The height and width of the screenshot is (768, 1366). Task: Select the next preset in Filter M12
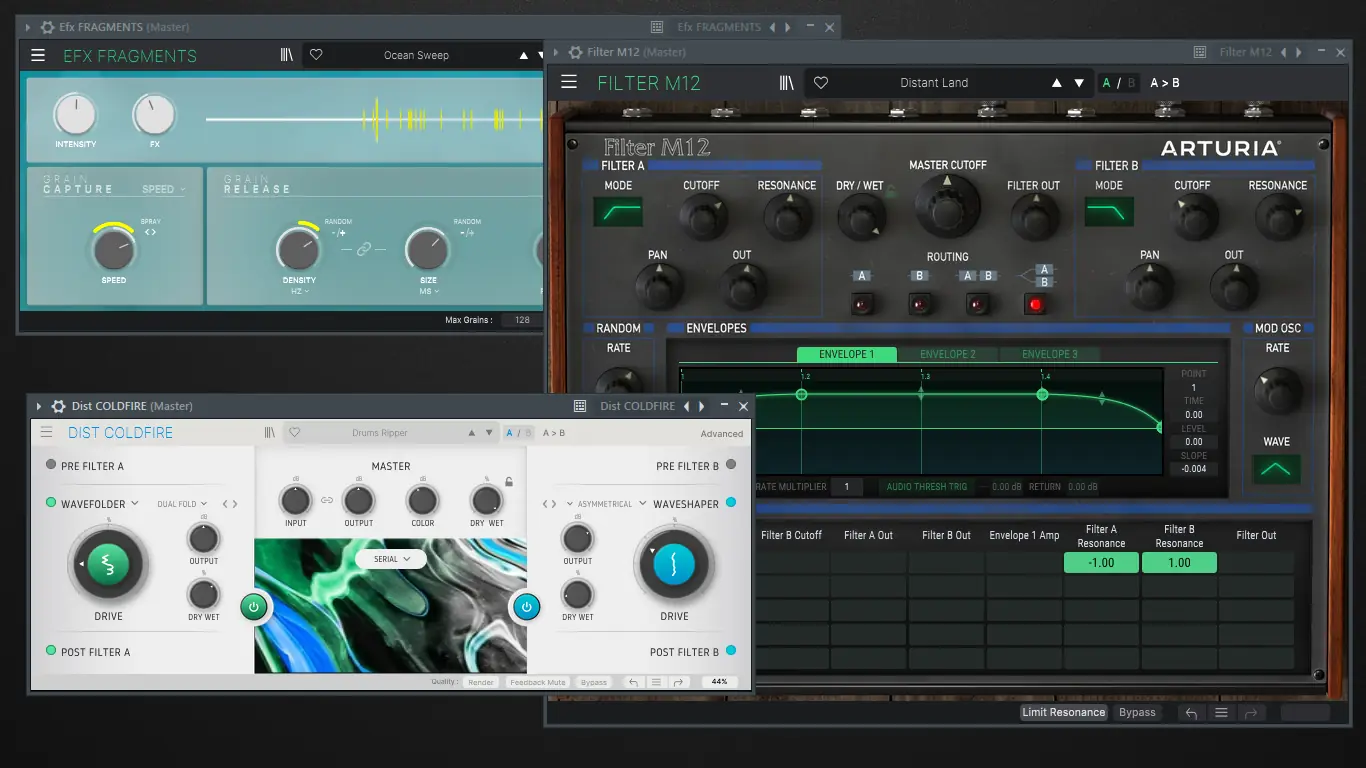[x=1079, y=83]
